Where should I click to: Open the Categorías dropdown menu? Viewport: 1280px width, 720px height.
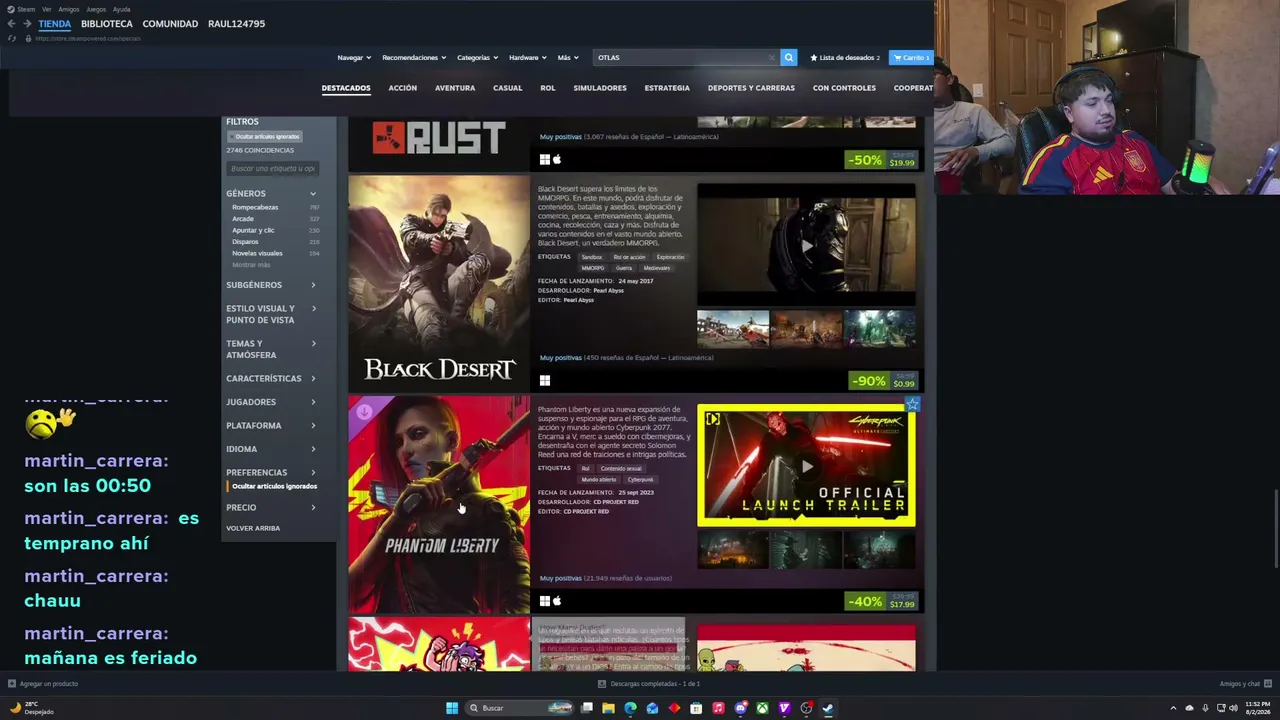click(478, 58)
